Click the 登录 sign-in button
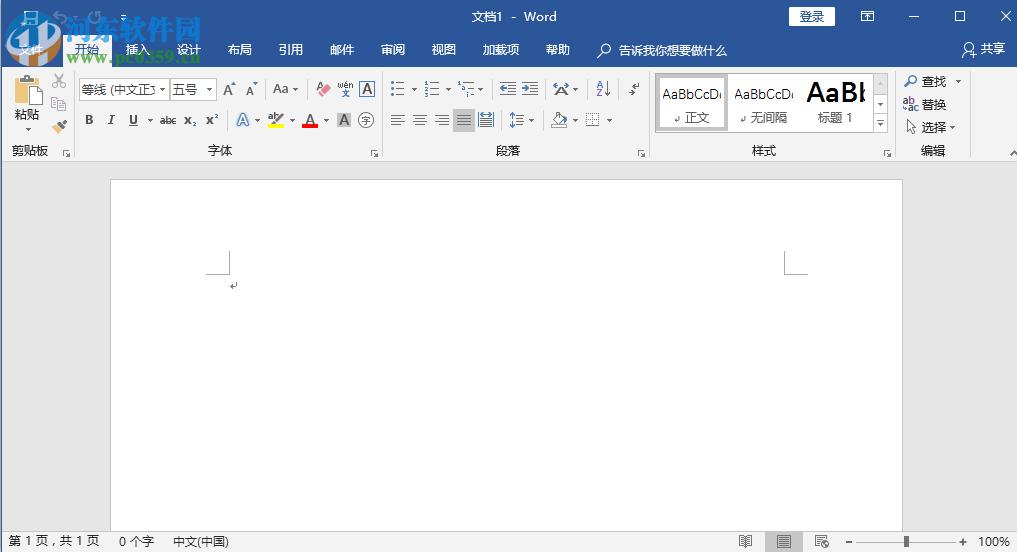 coord(811,17)
